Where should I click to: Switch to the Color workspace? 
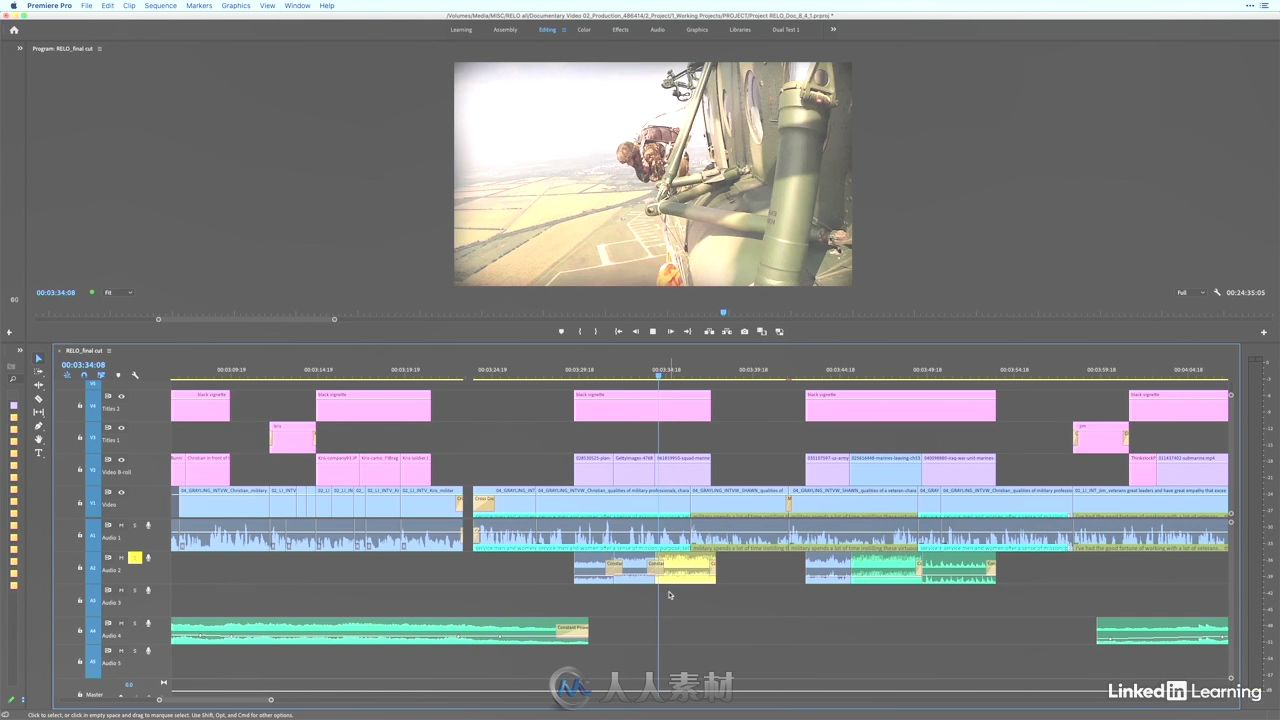[584, 30]
